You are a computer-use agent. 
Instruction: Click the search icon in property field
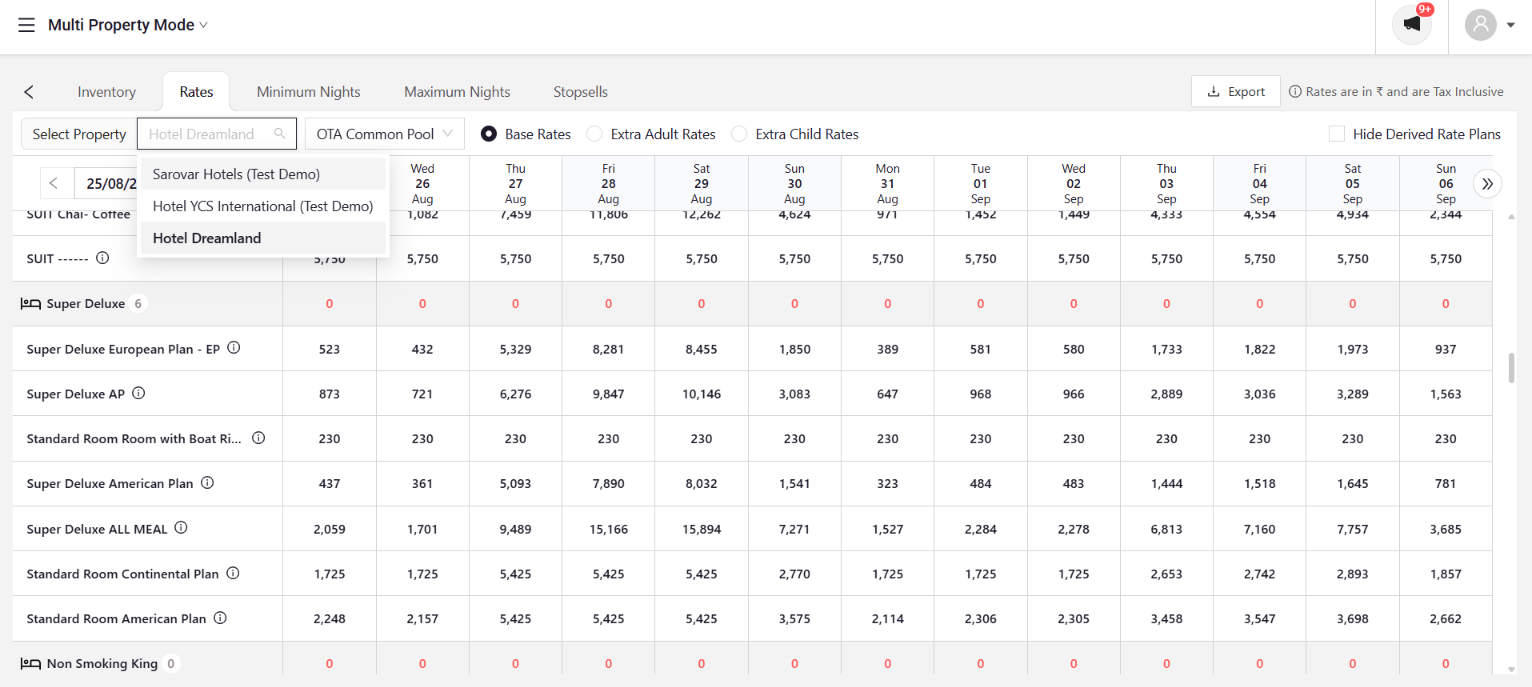pos(279,134)
